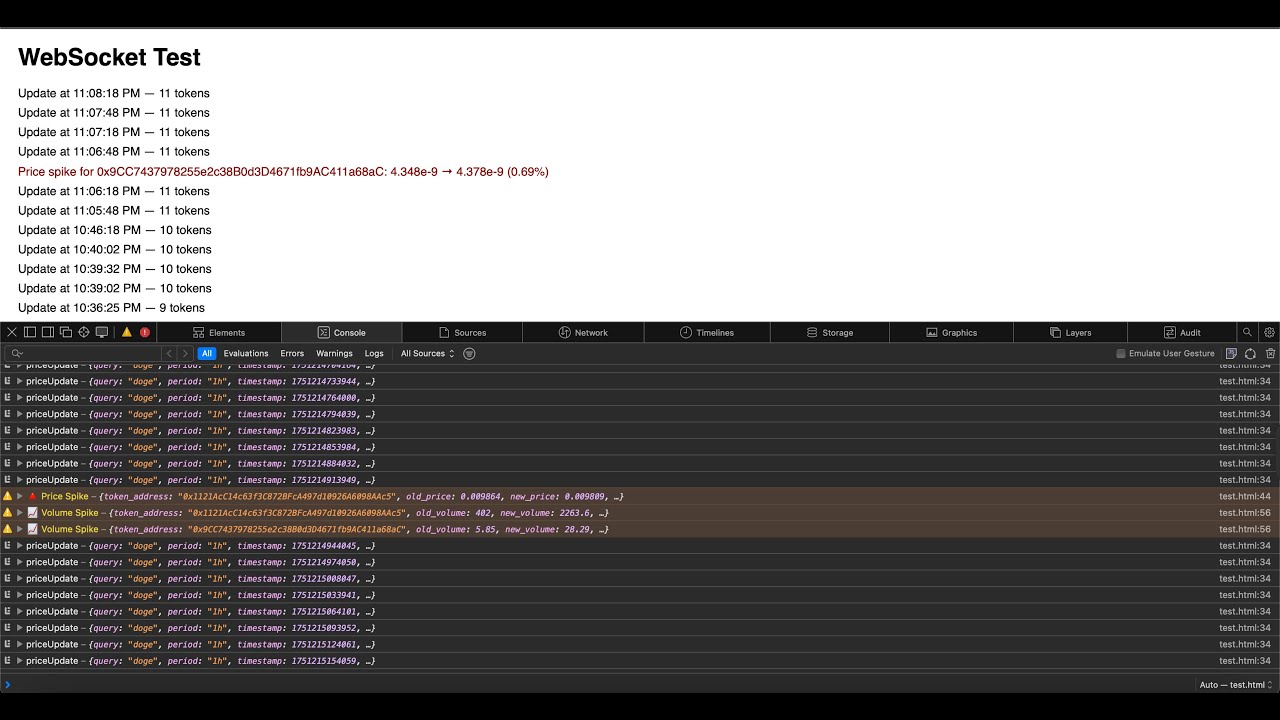Filter console by Warnings

[x=334, y=353]
